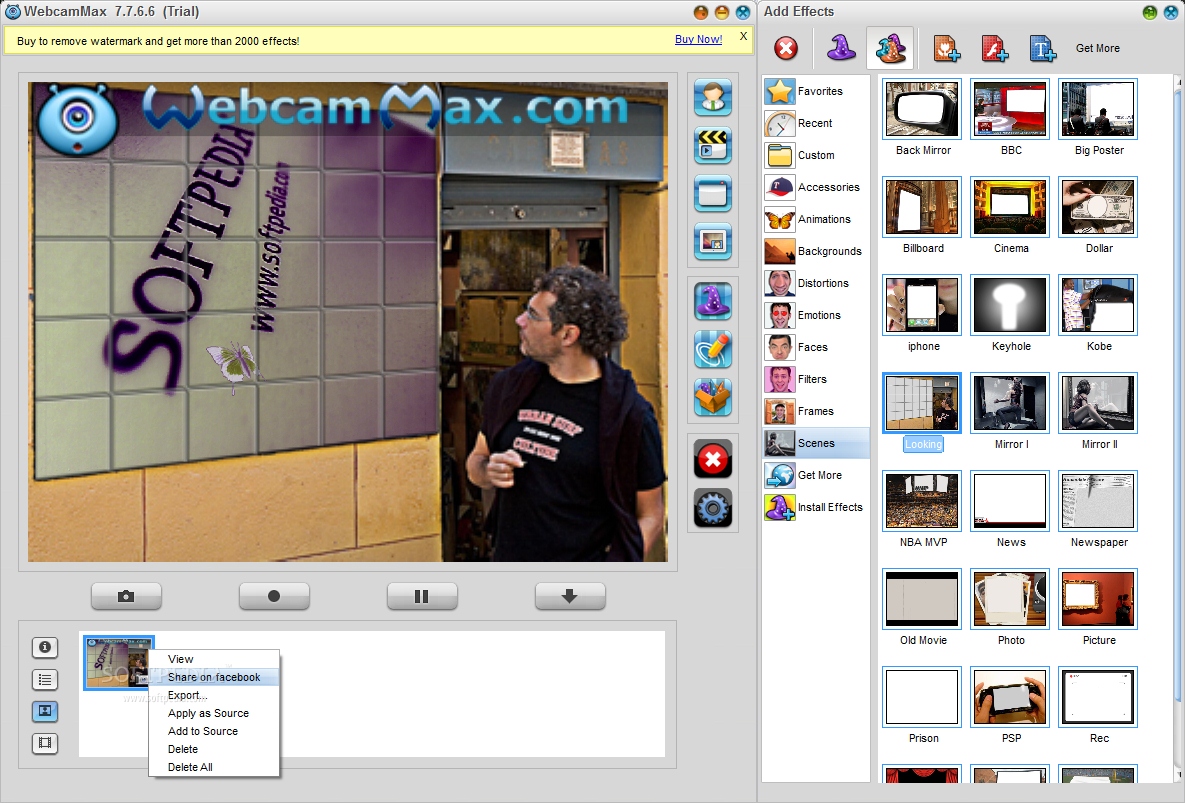
Task: Open the Accessories category
Action: [x=816, y=187]
